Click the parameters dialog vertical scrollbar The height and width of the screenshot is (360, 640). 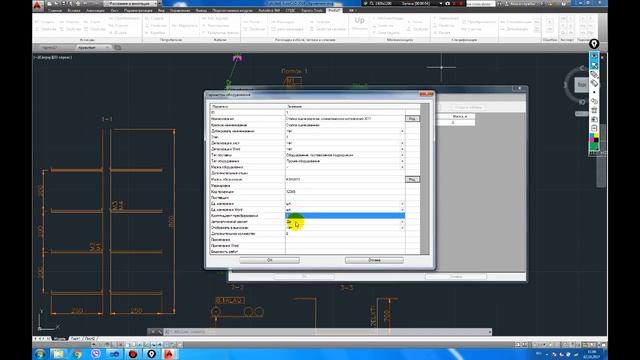(x=424, y=179)
